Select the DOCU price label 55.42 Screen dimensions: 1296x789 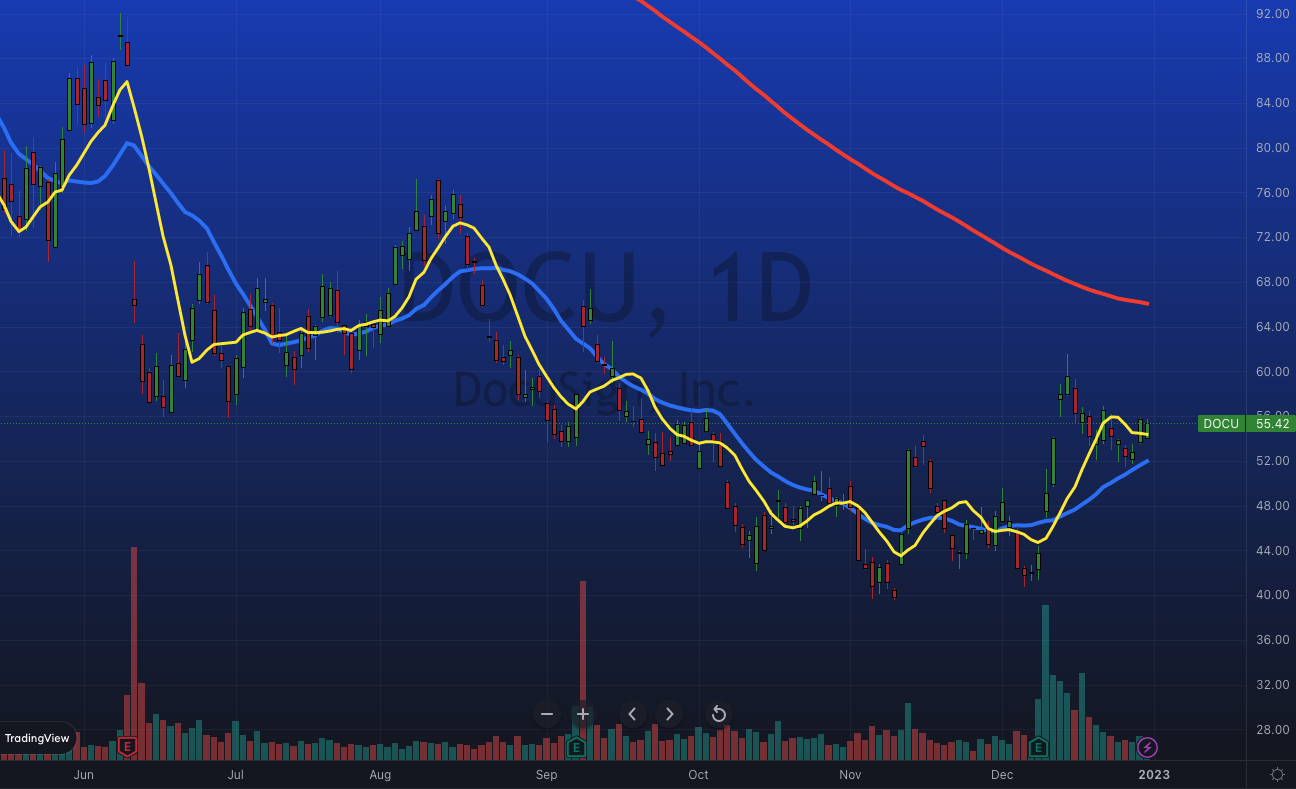click(1245, 423)
